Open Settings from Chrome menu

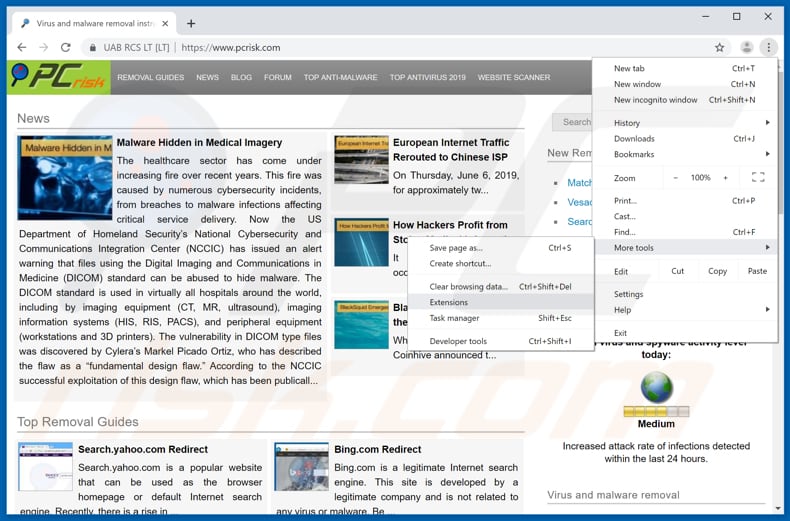point(629,294)
